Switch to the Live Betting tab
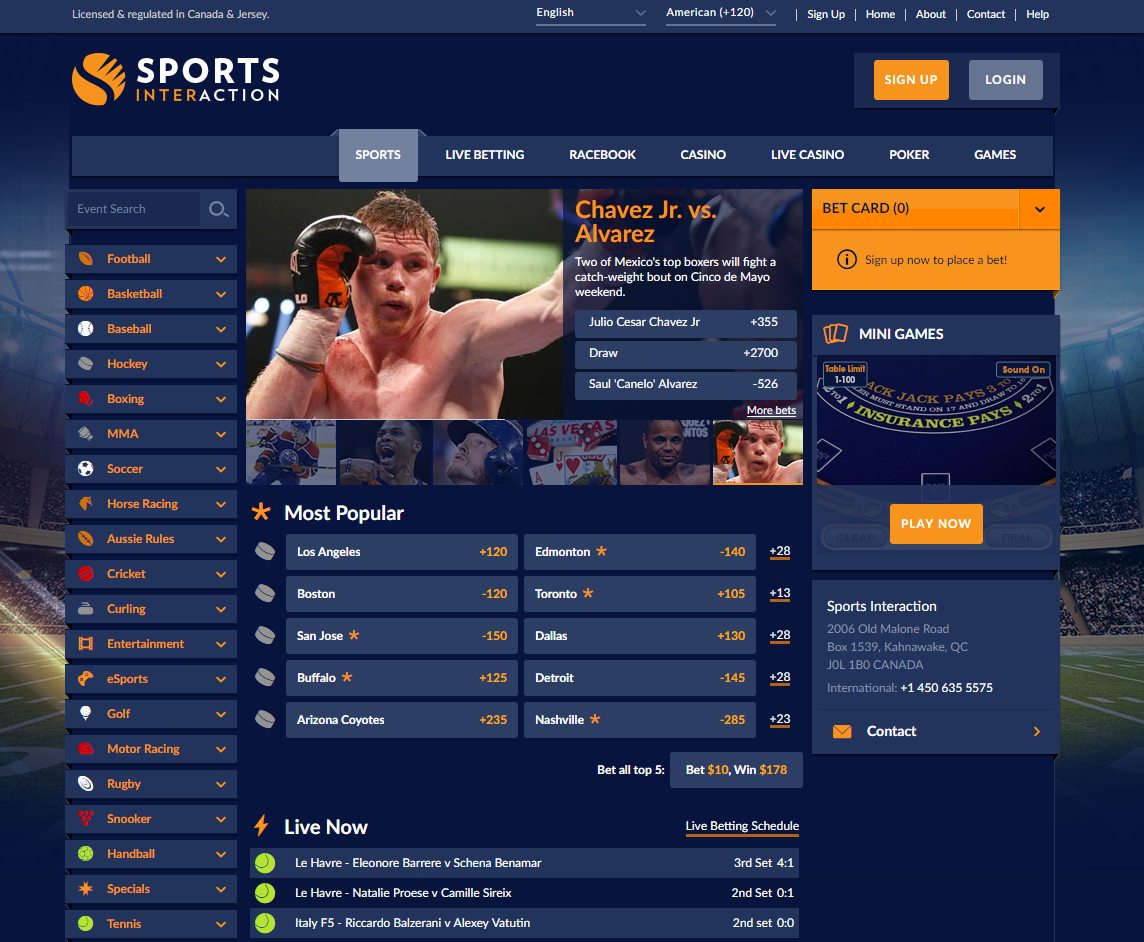Viewport: 1144px width, 942px height. [x=484, y=155]
